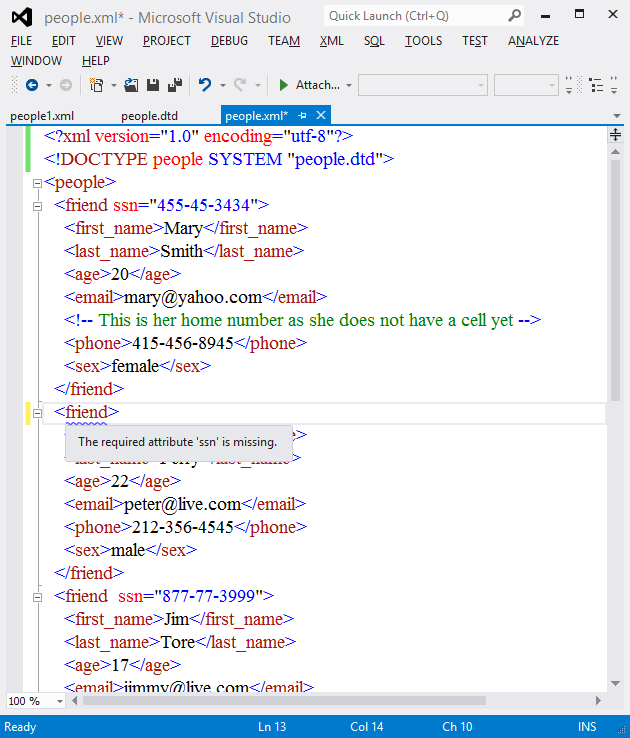This screenshot has height=738, width=630.
Task: Open the HELP menu
Action: (96, 61)
